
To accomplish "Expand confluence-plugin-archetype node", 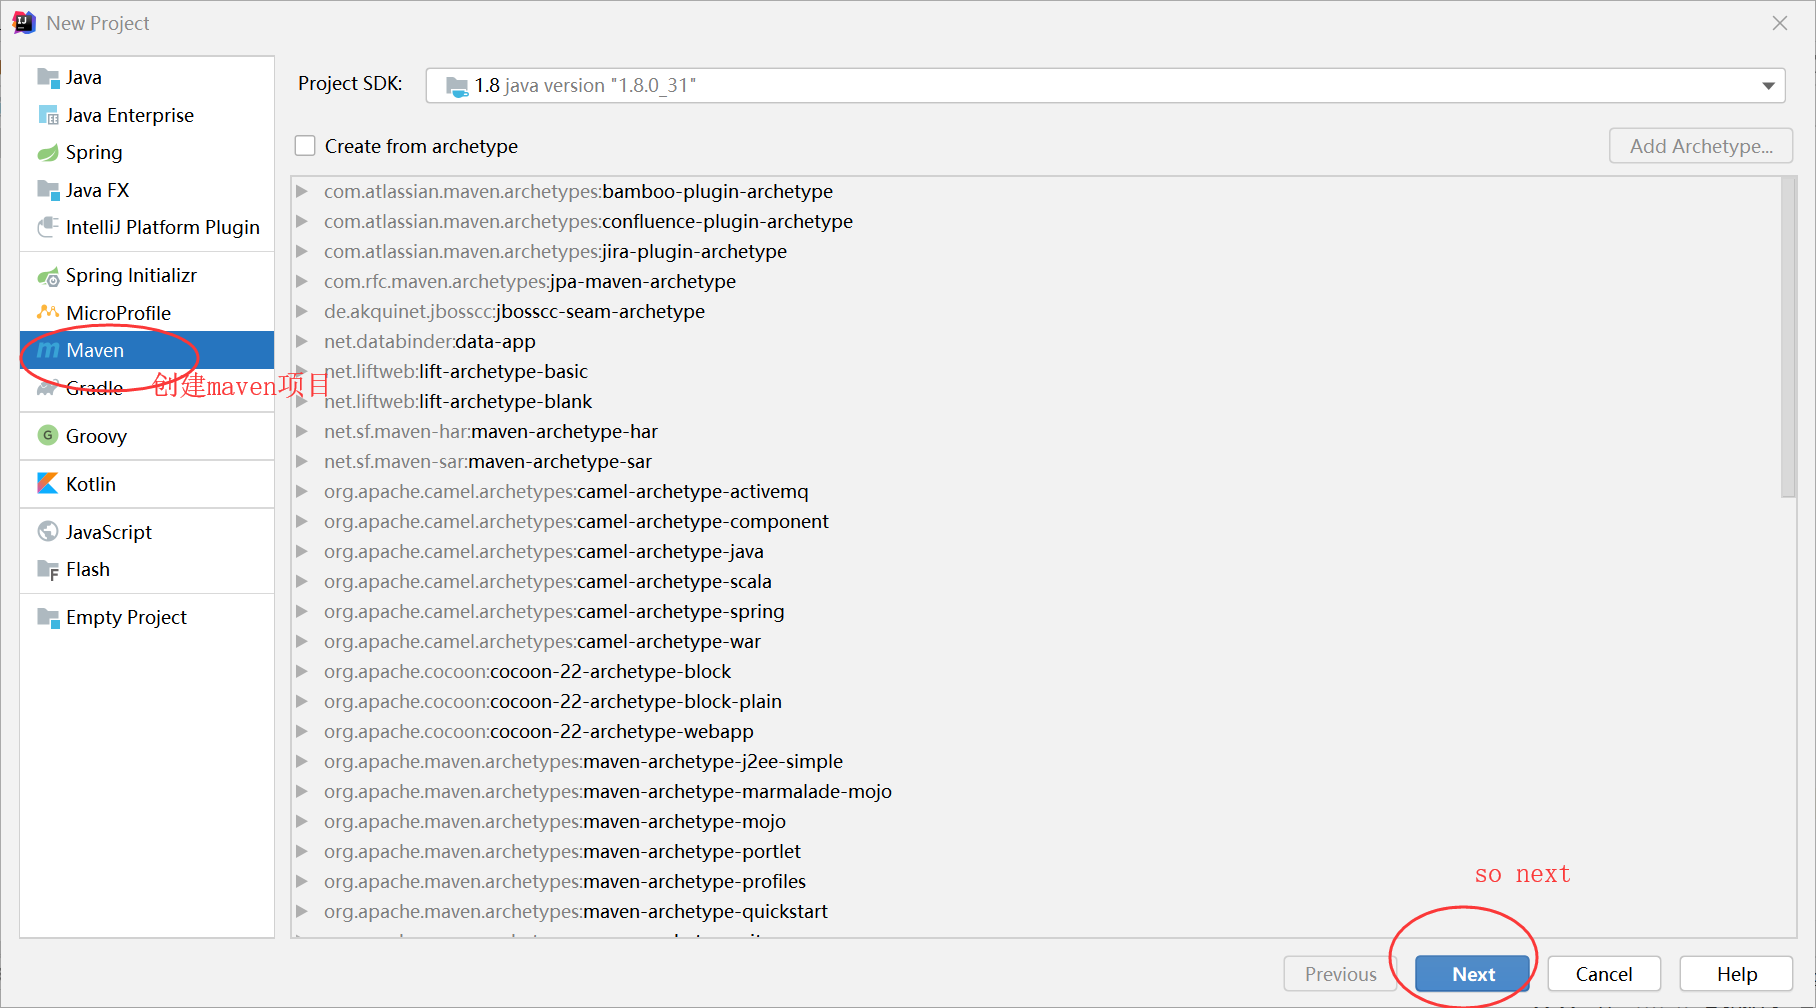I will 302,221.
